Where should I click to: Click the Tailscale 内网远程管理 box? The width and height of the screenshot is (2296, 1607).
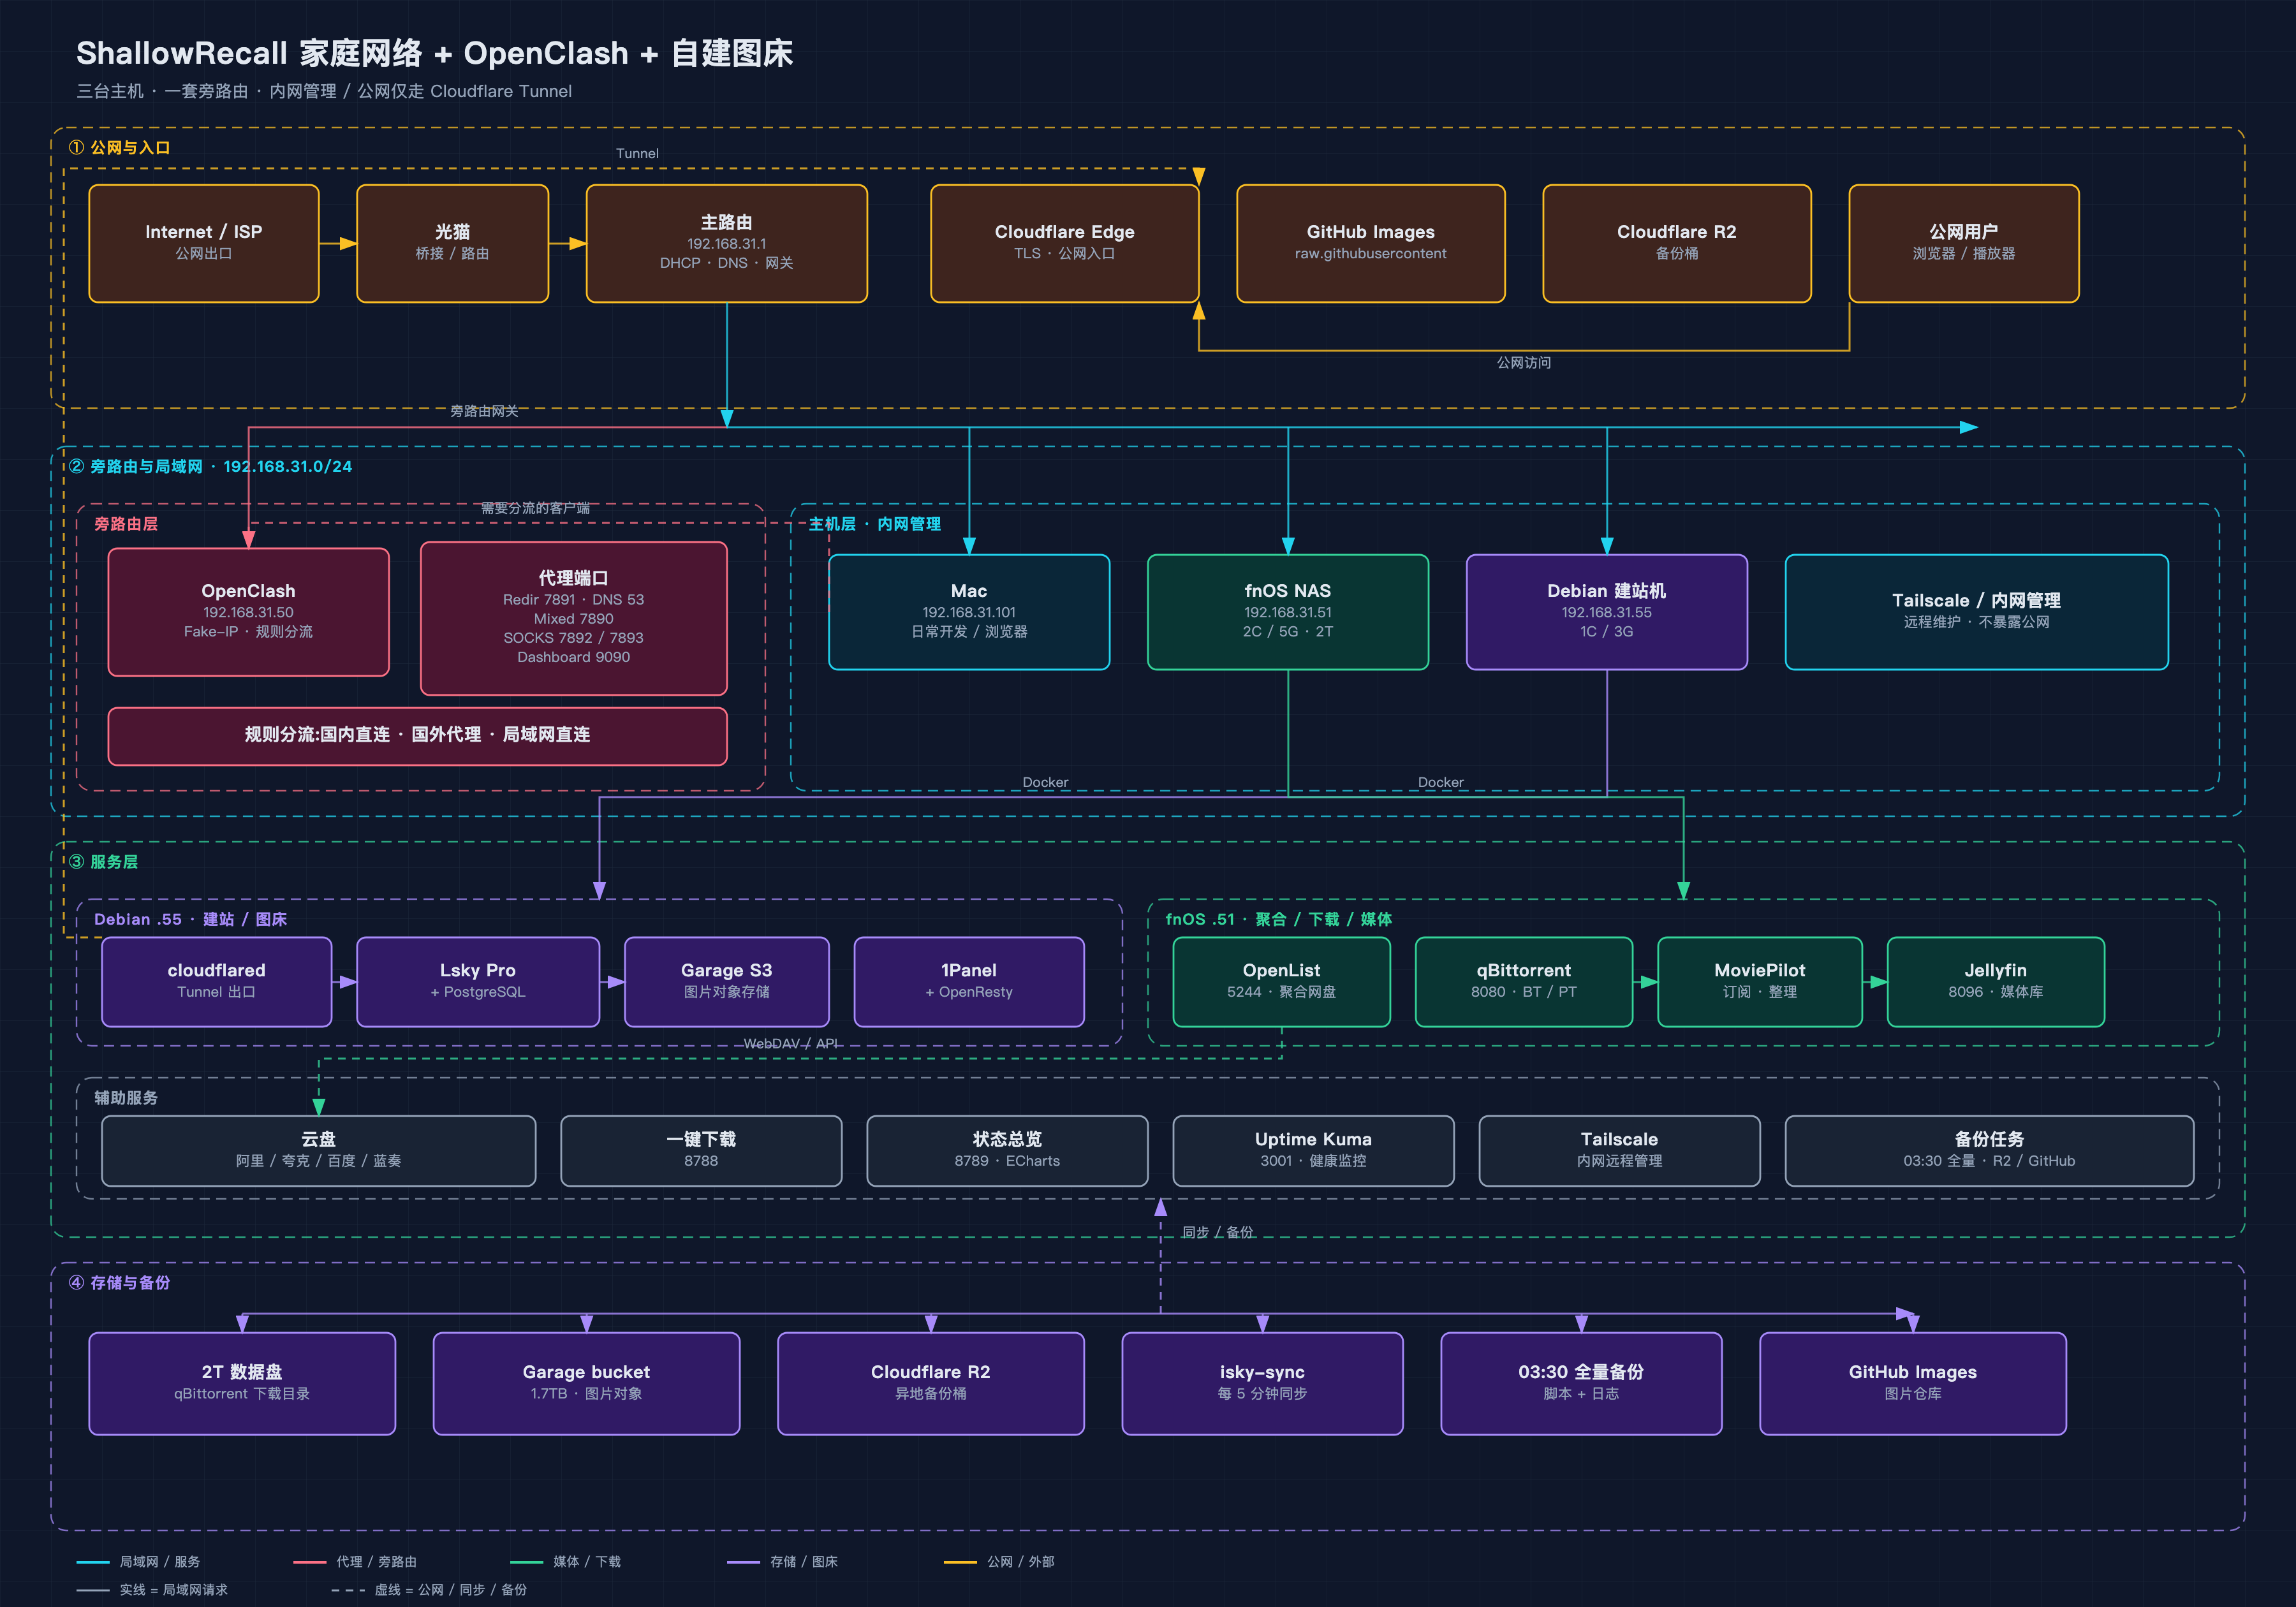click(x=1619, y=1151)
